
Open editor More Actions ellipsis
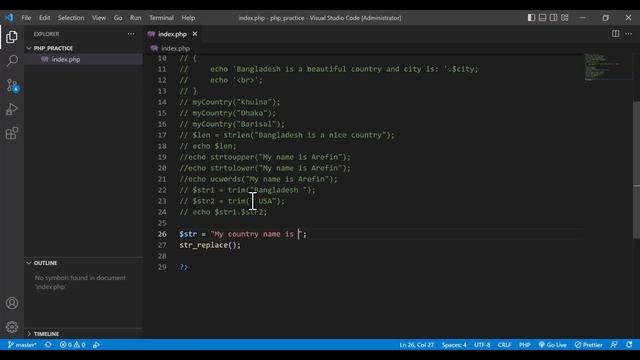click(628, 33)
